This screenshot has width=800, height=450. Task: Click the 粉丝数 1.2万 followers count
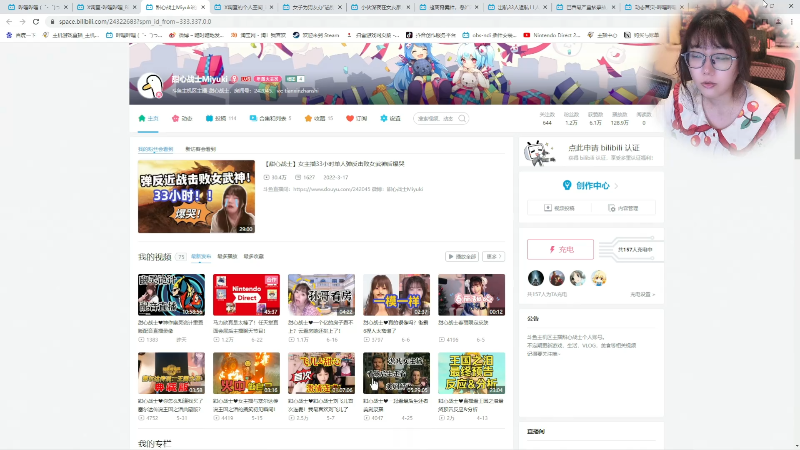point(571,118)
